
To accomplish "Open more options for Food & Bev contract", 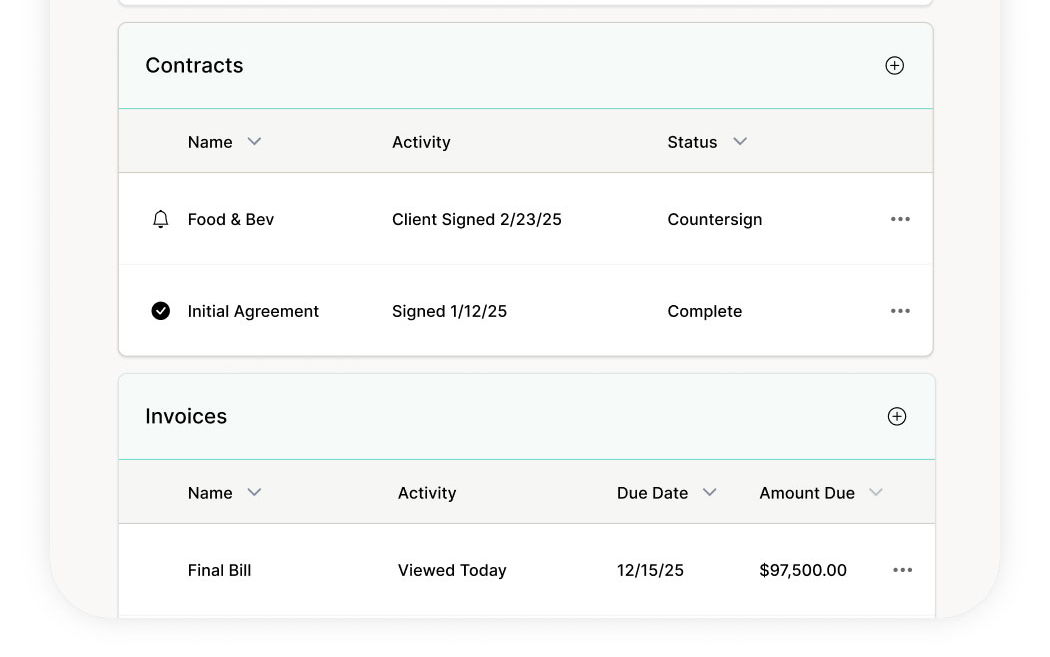I will point(900,220).
